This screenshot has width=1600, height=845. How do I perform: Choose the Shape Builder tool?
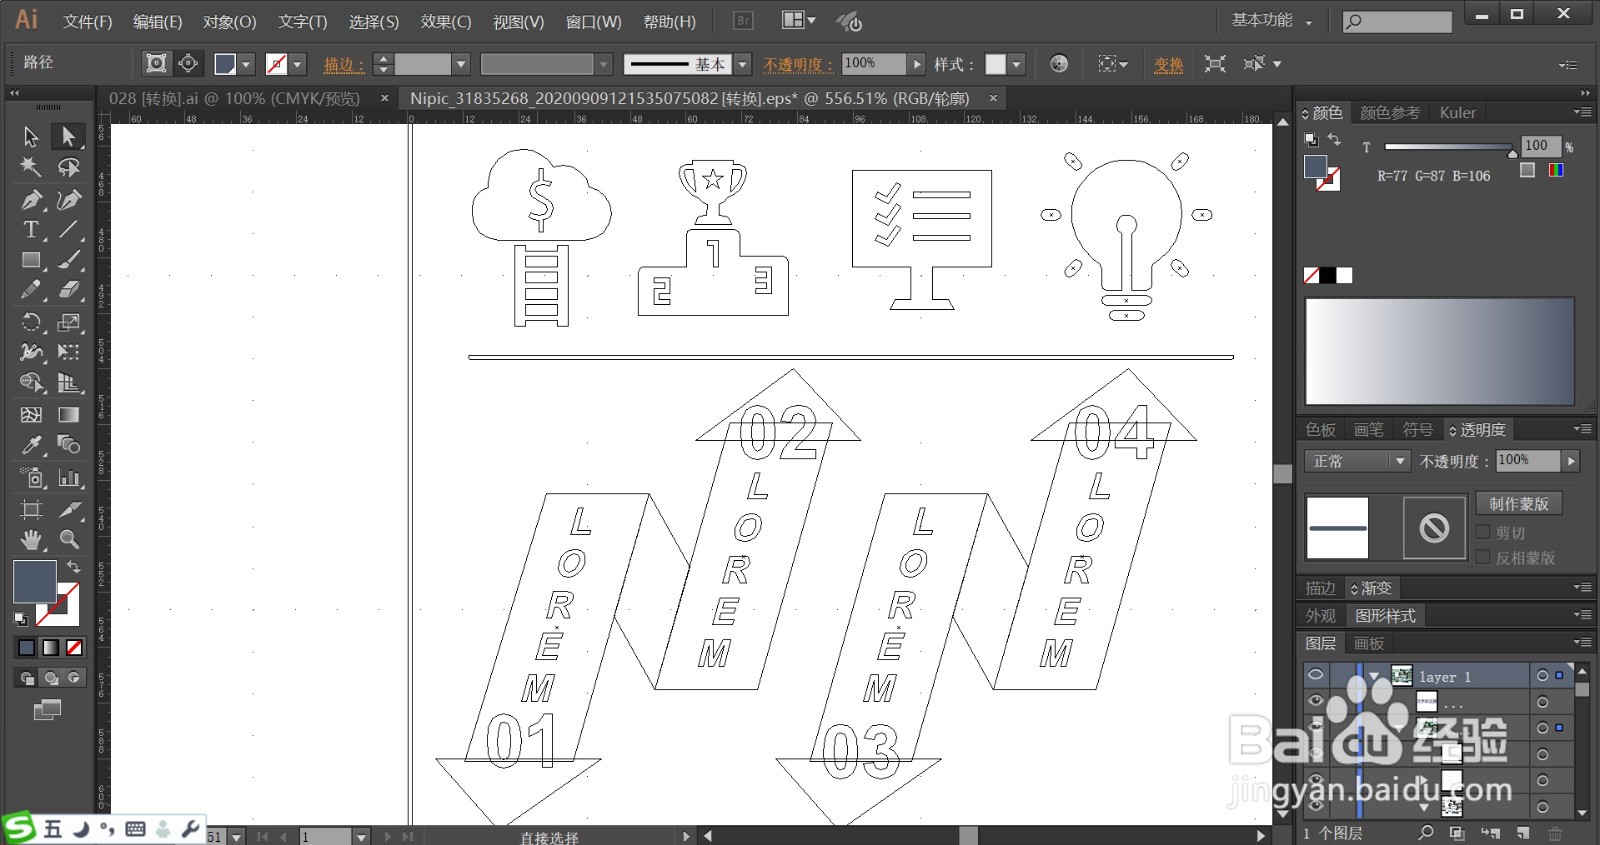[x=31, y=383]
